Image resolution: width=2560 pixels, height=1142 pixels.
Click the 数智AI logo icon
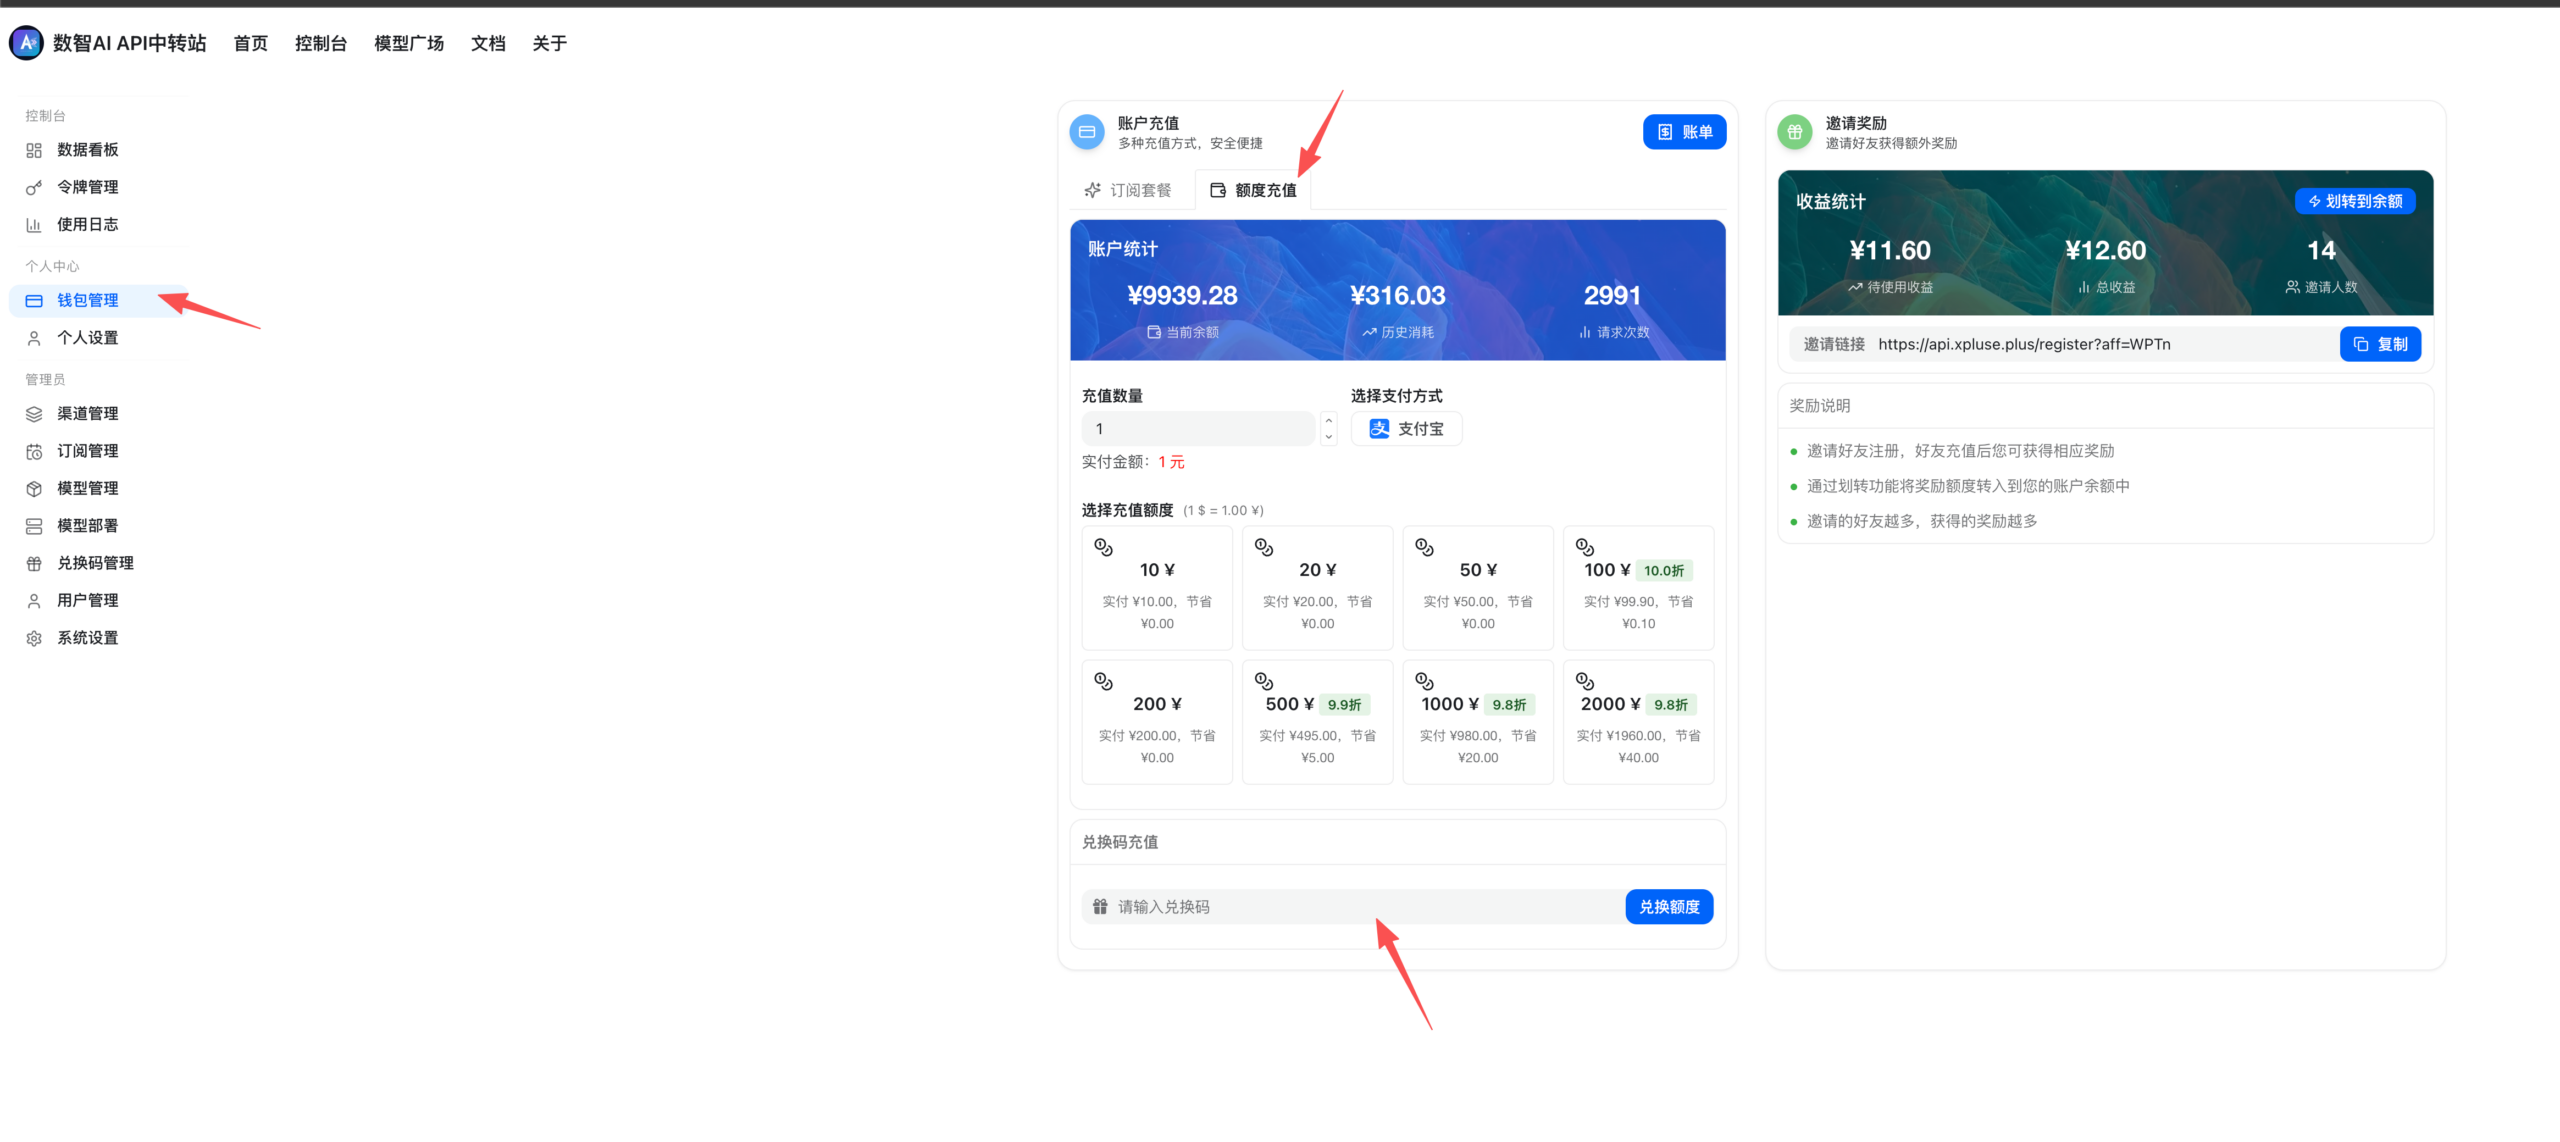(26, 43)
